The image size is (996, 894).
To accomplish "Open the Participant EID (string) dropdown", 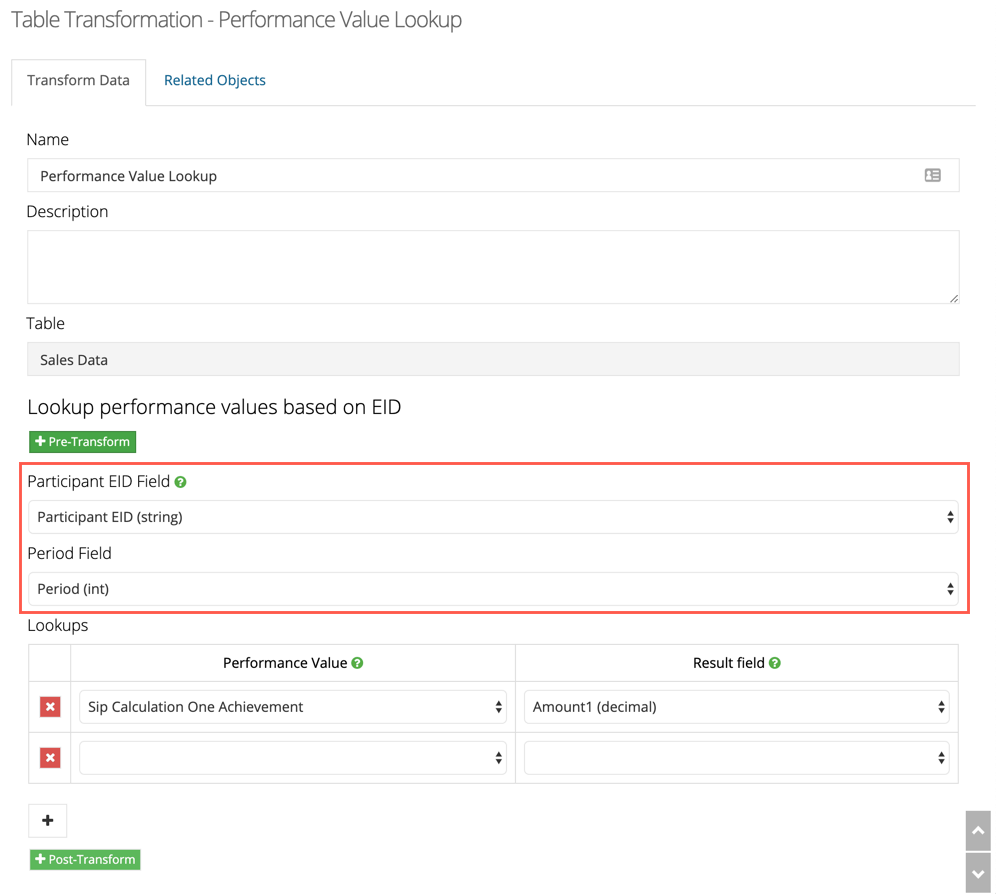I will tap(493, 517).
